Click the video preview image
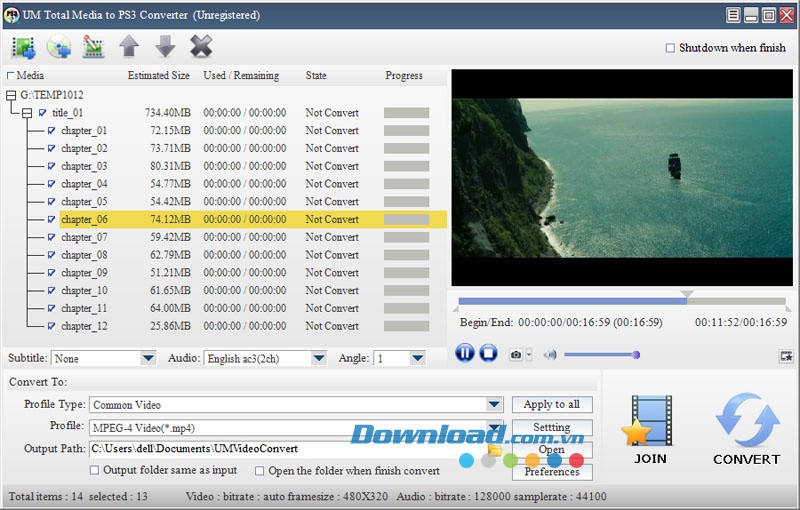This screenshot has height=510, width=800. point(622,177)
